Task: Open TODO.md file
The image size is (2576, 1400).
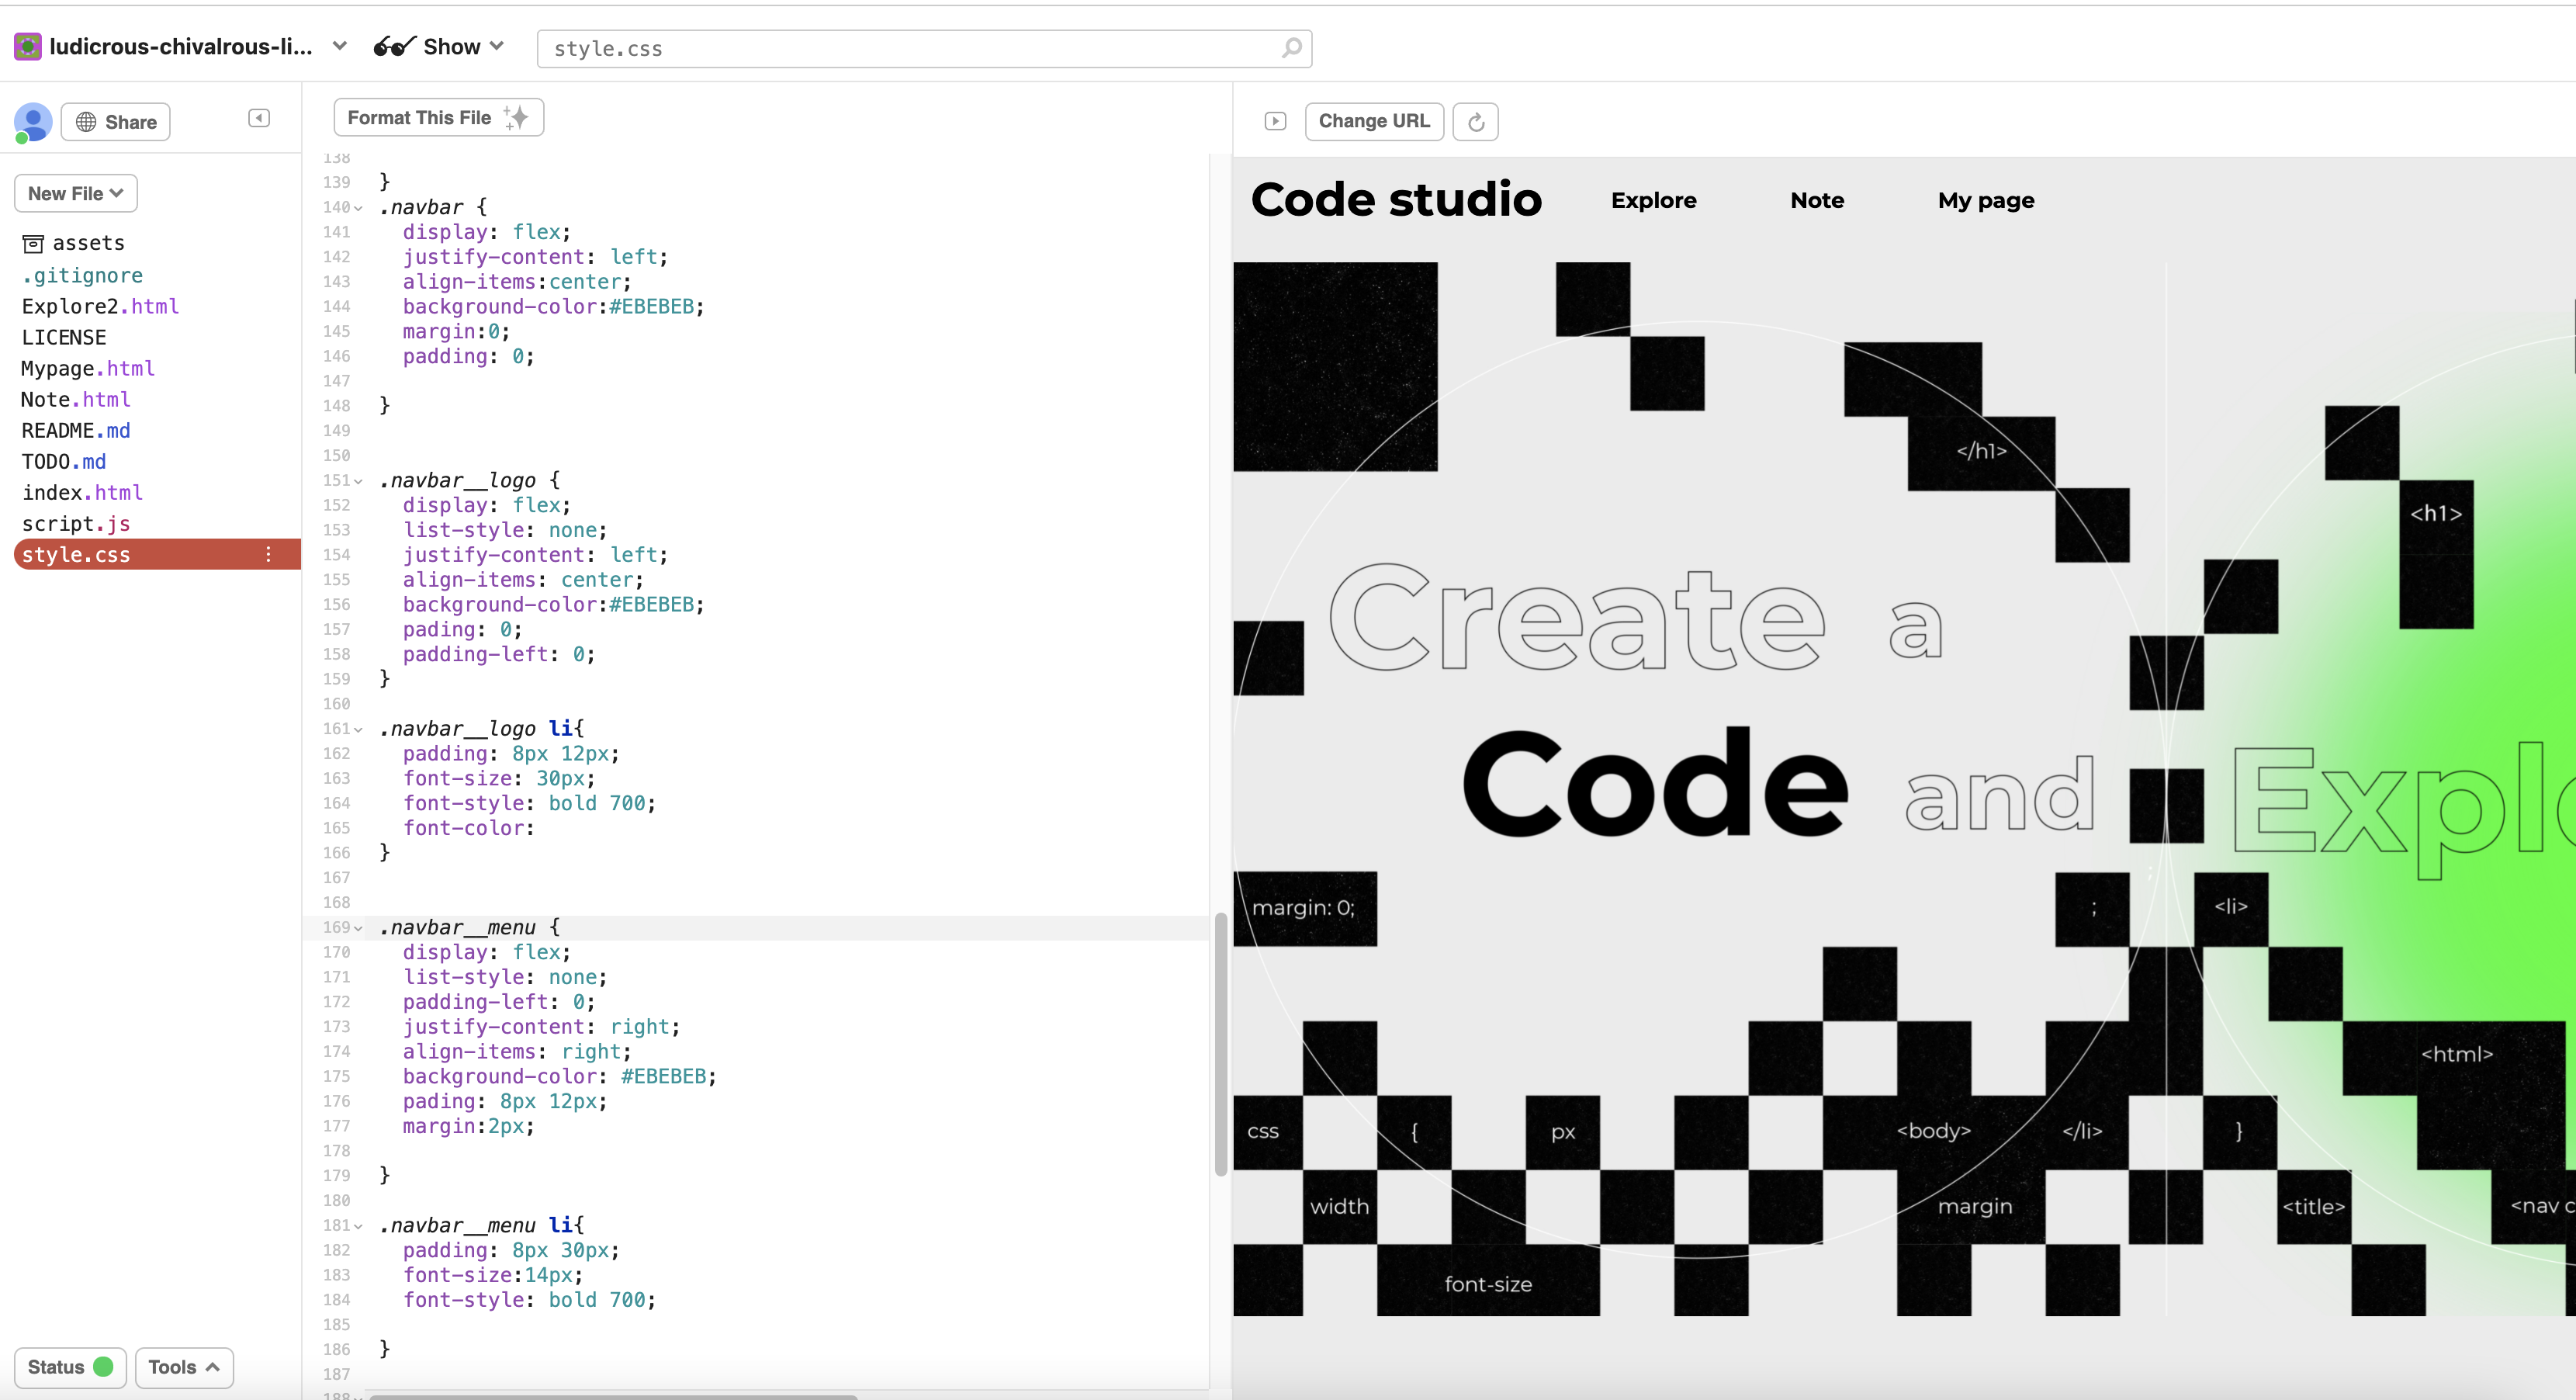Action: pyautogui.click(x=64, y=461)
